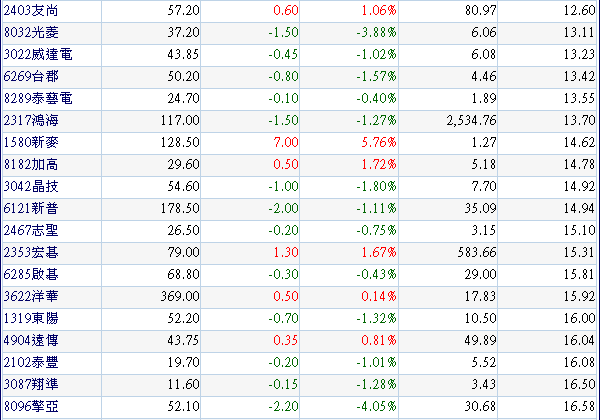This screenshot has width=600, height=420.
Task: Click change value -2.00 for 新普
Action: click(284, 208)
